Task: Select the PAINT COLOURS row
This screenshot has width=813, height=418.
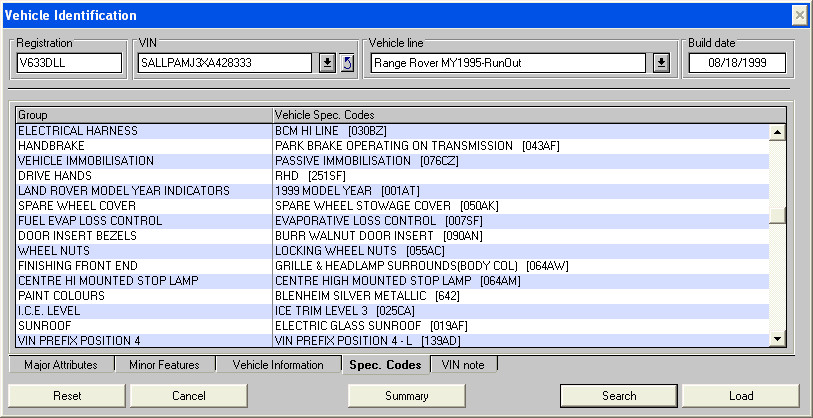Action: click(x=392, y=296)
